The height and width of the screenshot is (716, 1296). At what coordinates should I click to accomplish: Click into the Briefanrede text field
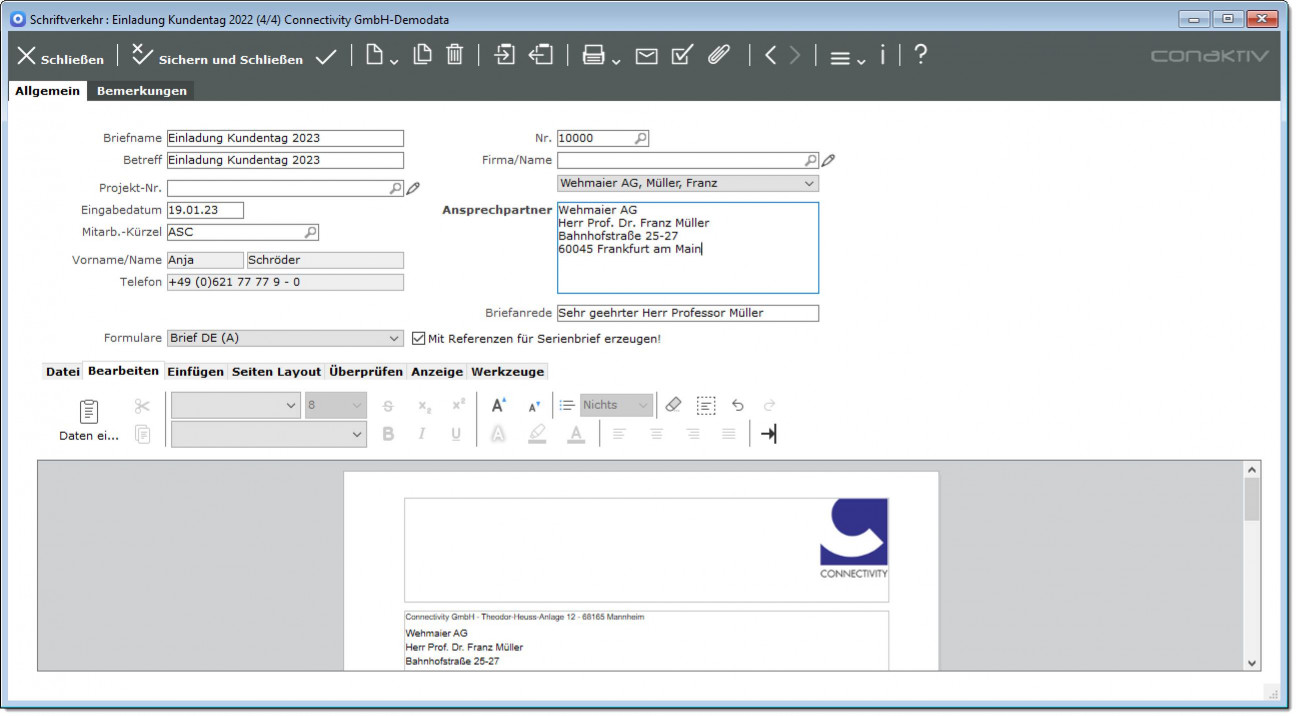click(x=687, y=313)
